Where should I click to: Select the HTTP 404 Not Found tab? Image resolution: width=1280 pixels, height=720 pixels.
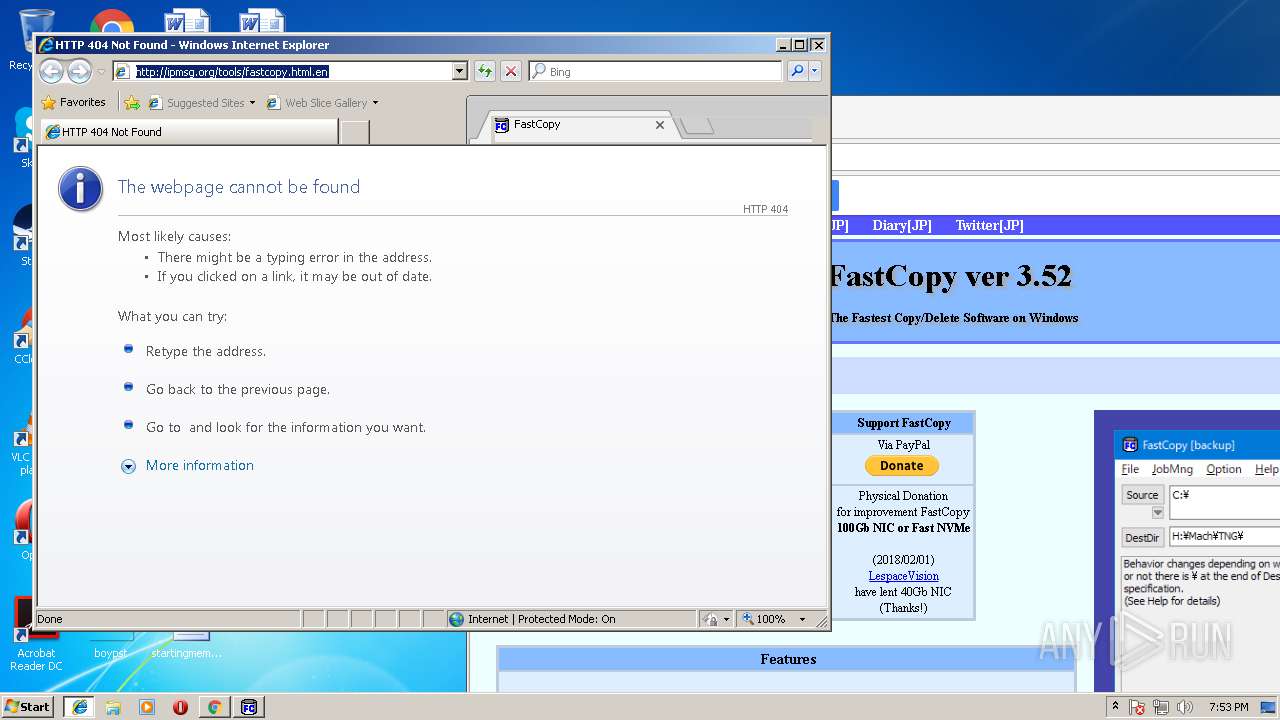pyautogui.click(x=187, y=132)
